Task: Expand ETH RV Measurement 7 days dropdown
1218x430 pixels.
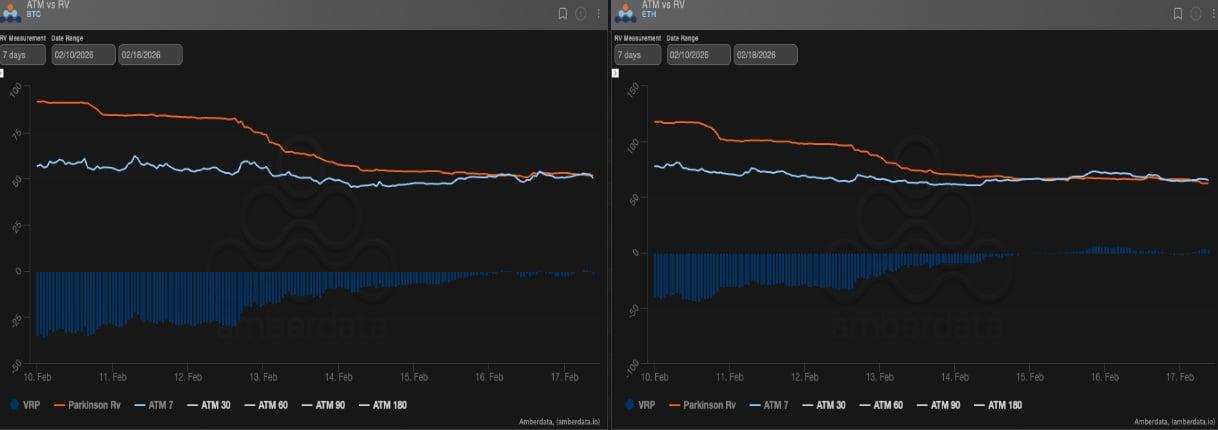Action: point(638,55)
